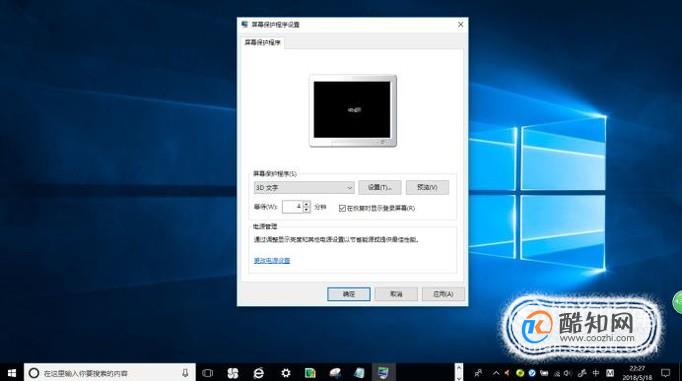
Task: Select the active screen saver settings taskbar icon
Action: [x=383, y=373]
